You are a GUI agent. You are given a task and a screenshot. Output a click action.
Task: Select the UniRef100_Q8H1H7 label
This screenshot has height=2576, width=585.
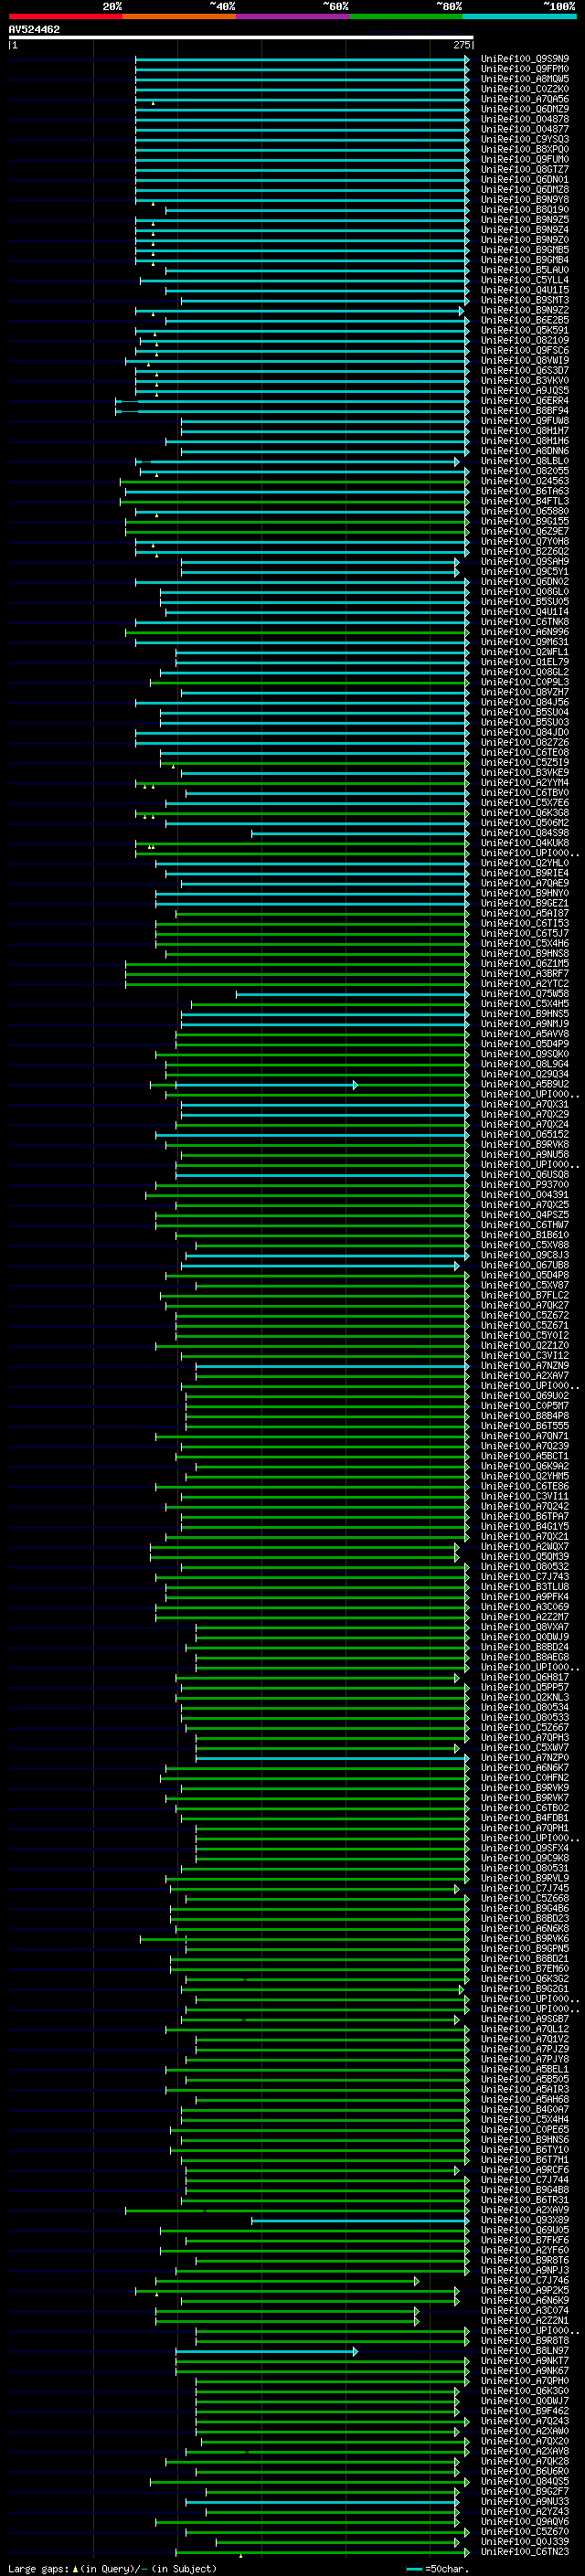pyautogui.click(x=525, y=431)
